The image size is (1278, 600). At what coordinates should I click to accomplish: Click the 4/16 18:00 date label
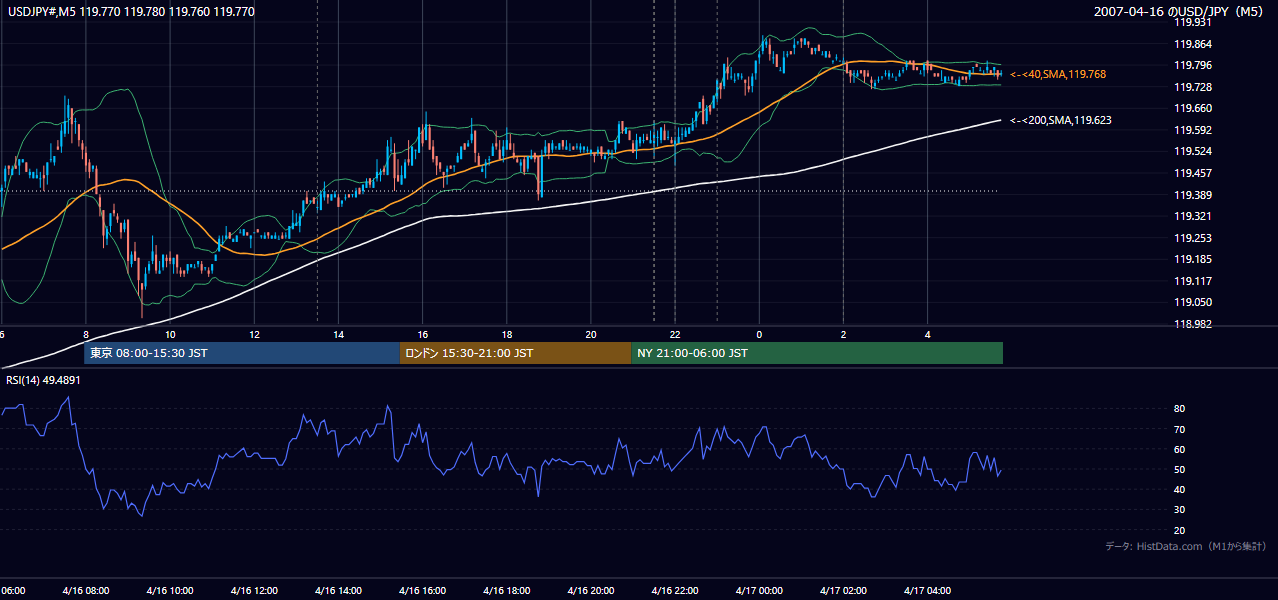(507, 590)
